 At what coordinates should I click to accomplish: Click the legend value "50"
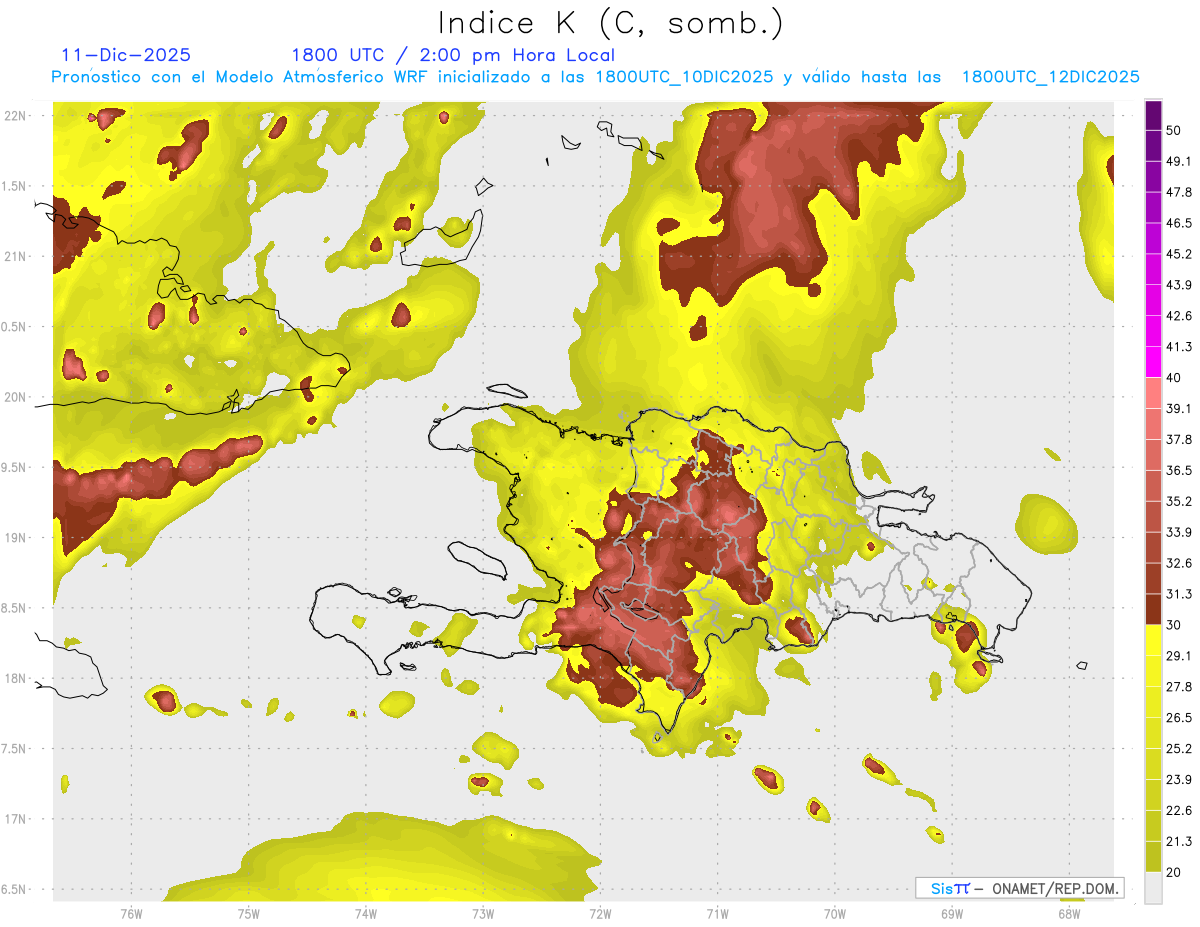1175,130
